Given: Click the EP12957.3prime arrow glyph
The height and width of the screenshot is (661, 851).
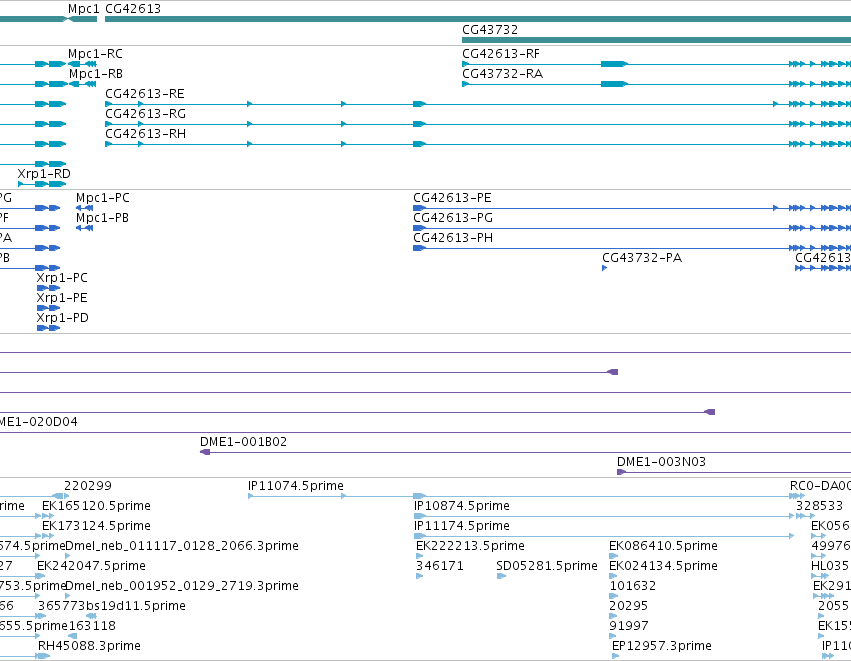Looking at the screenshot, I should pyautogui.click(x=615, y=656).
